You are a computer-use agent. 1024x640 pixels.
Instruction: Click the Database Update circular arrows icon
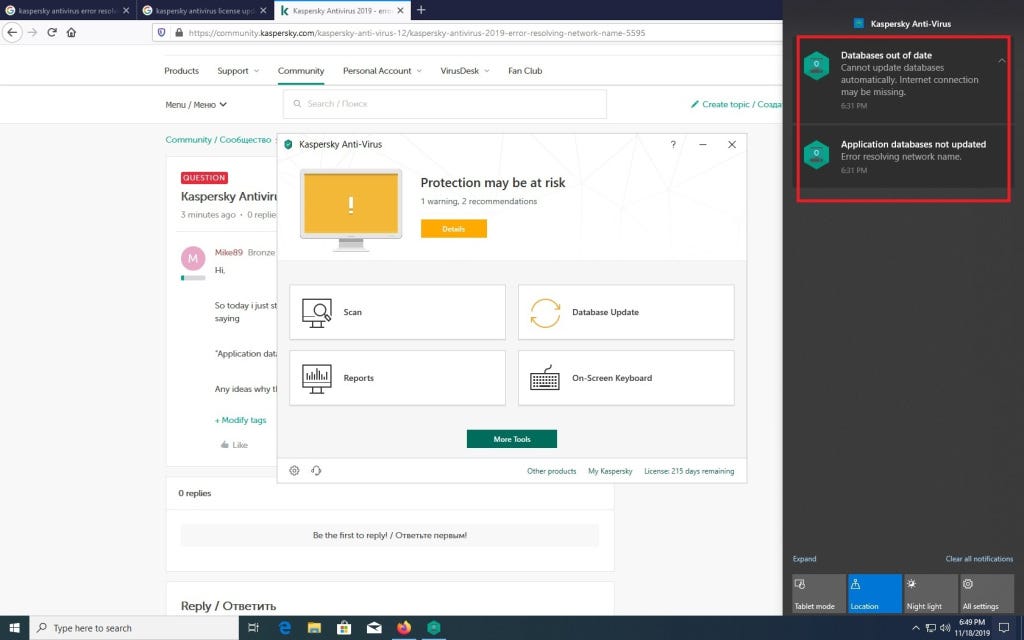click(x=545, y=313)
